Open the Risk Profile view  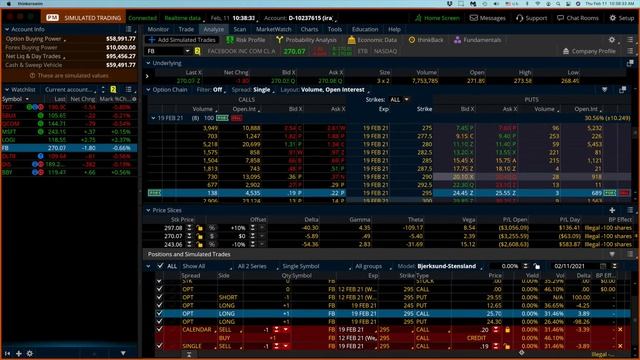click(246, 40)
